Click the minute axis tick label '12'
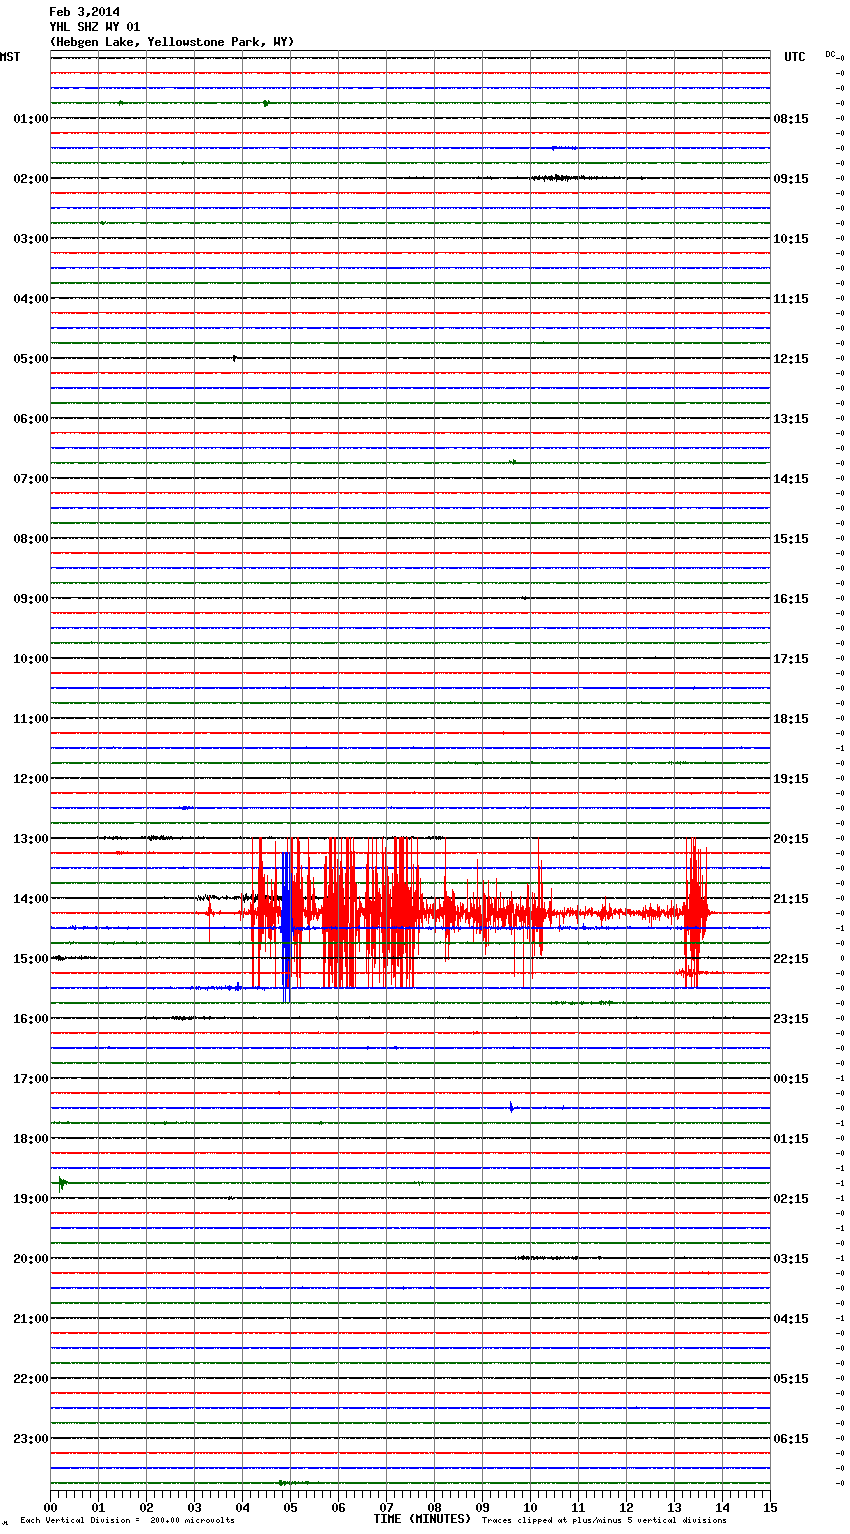Image resolution: width=850 pixels, height=1534 pixels. [x=626, y=1507]
